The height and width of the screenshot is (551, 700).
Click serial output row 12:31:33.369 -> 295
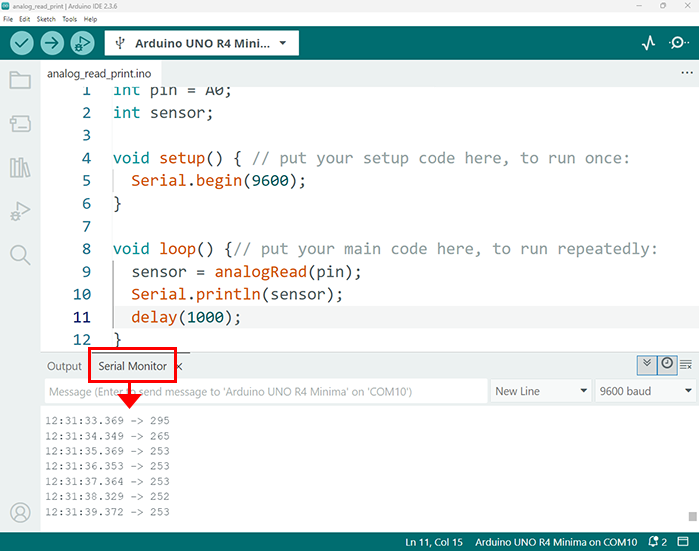pyautogui.click(x=107, y=421)
